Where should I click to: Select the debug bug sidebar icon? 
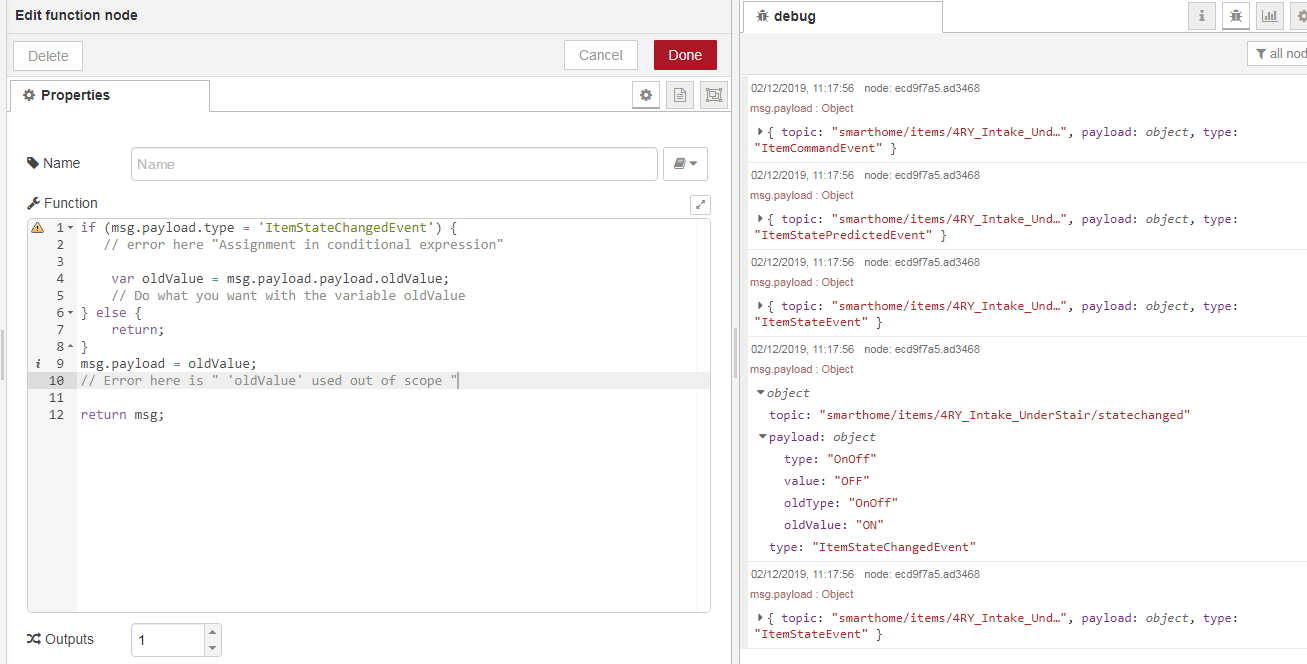click(x=1236, y=16)
